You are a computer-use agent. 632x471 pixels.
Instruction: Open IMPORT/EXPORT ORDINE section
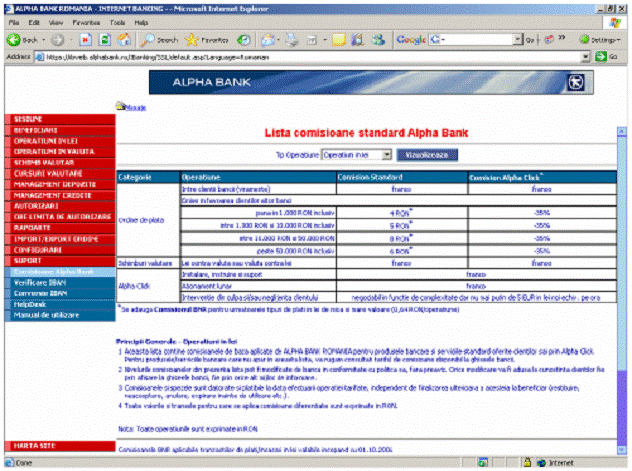click(x=60, y=239)
